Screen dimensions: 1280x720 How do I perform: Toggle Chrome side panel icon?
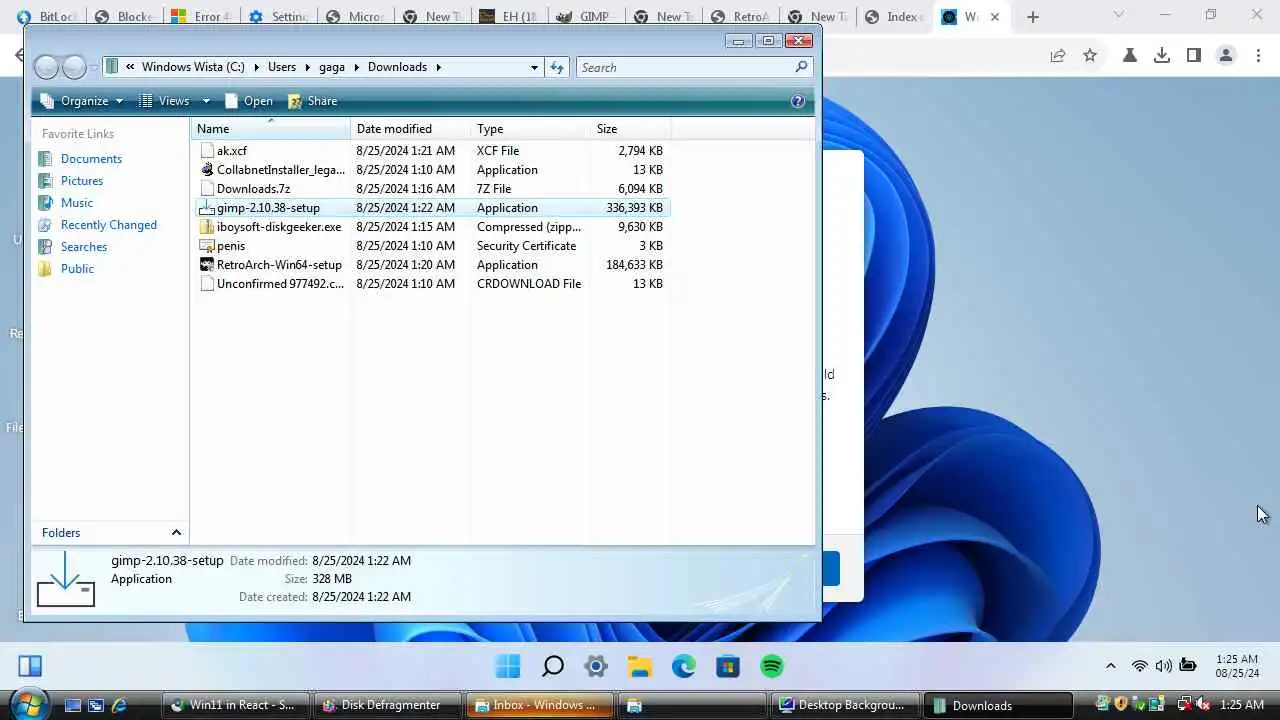1194,56
